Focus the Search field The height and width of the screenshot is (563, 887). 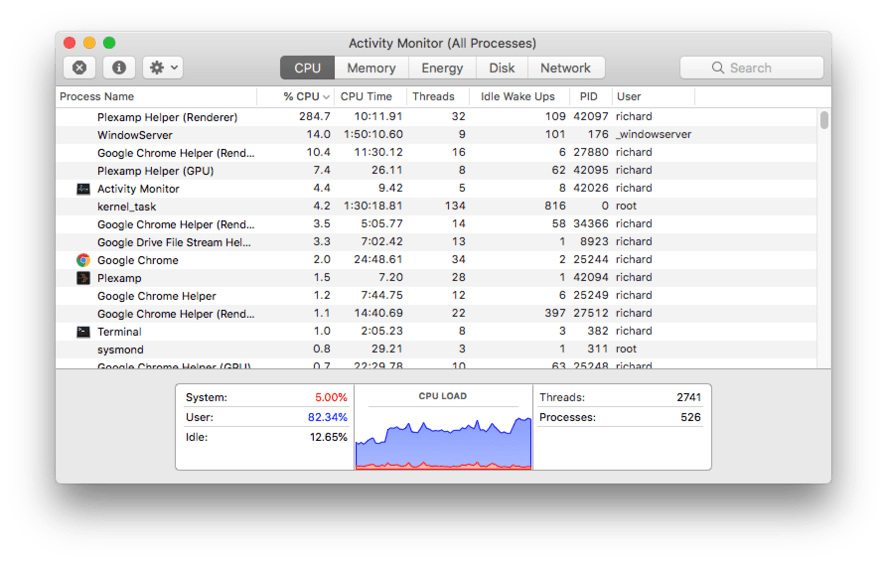tap(751, 68)
